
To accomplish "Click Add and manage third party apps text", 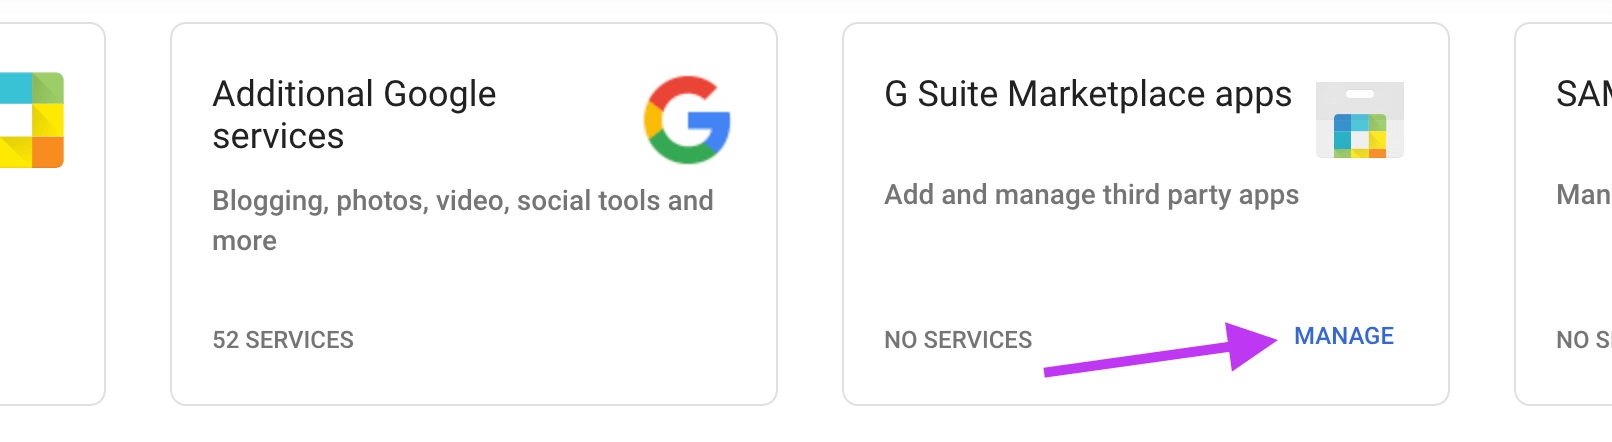I will pos(1092,195).
